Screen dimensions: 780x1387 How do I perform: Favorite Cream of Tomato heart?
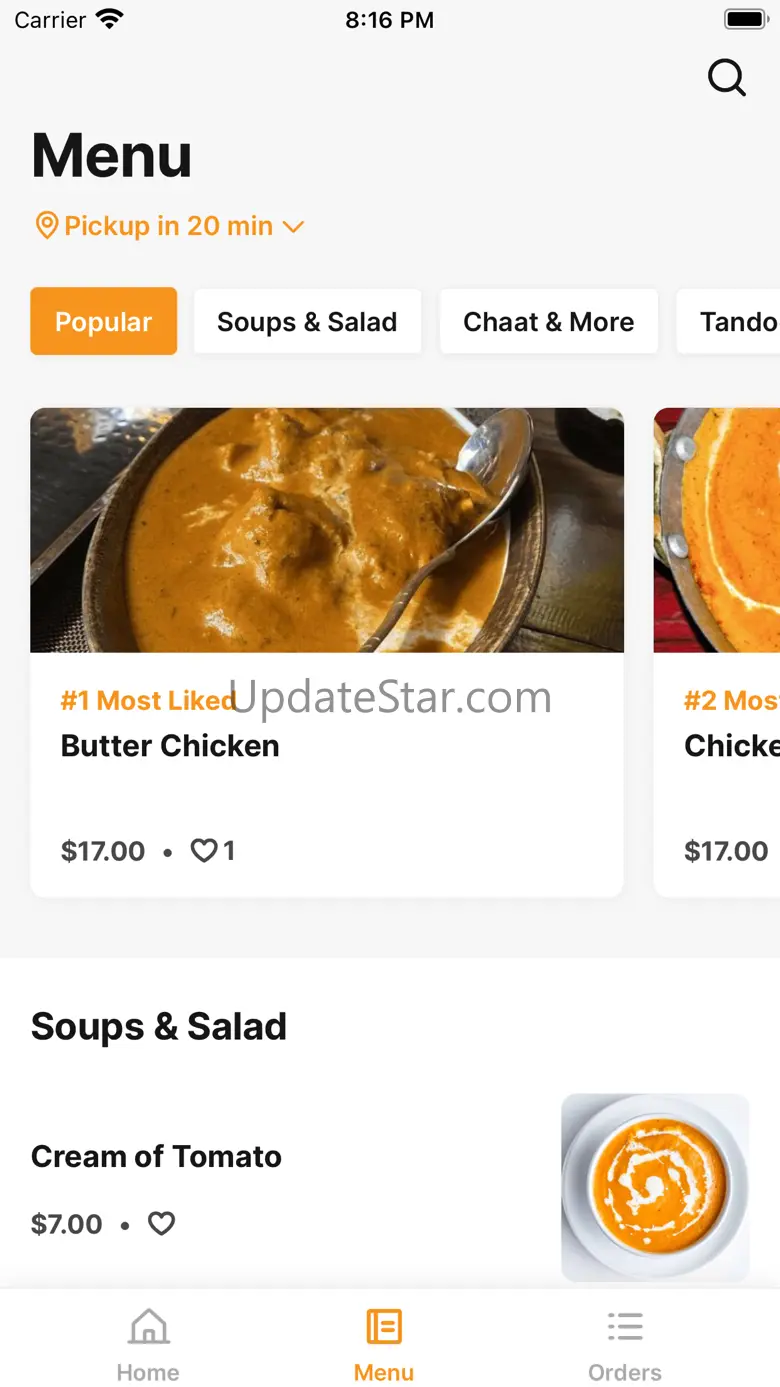point(161,1223)
